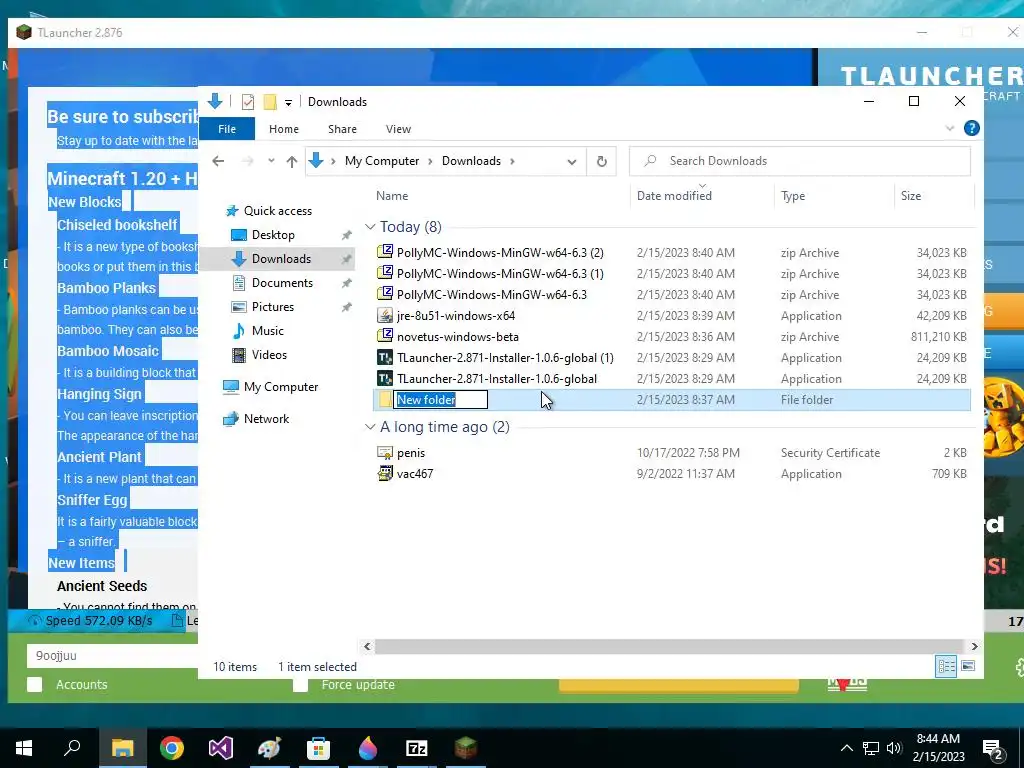Refresh the Downloads folder
Screen dimensions: 1024x768
point(601,161)
